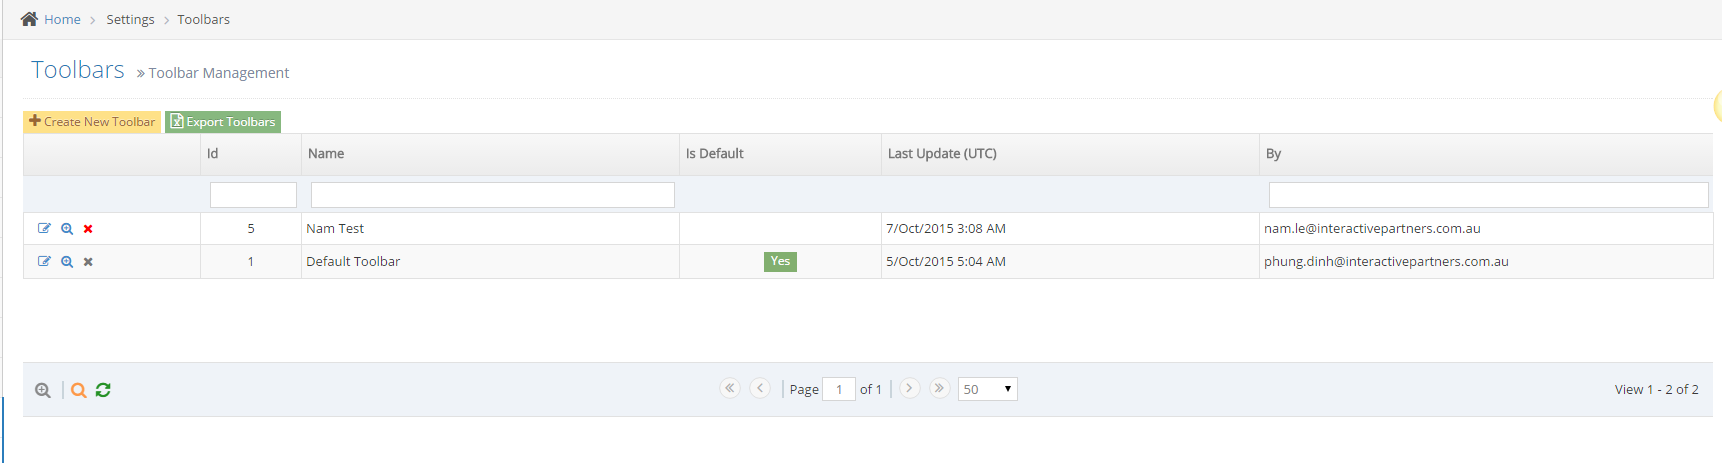Open the rows-per-page dropdown showing 50
Screen dimensions: 1722x463
(x=987, y=389)
